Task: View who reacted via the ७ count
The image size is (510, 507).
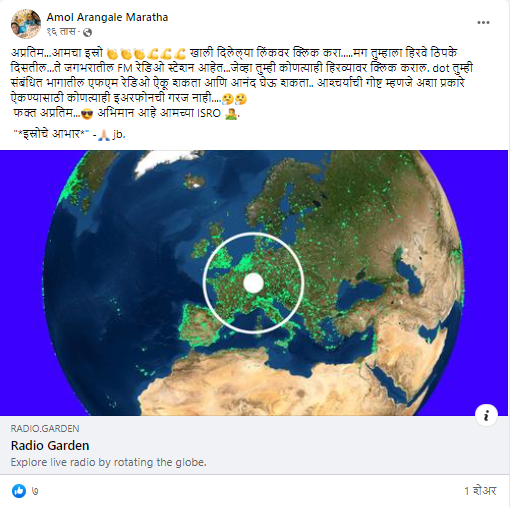Action: pyautogui.click(x=35, y=491)
